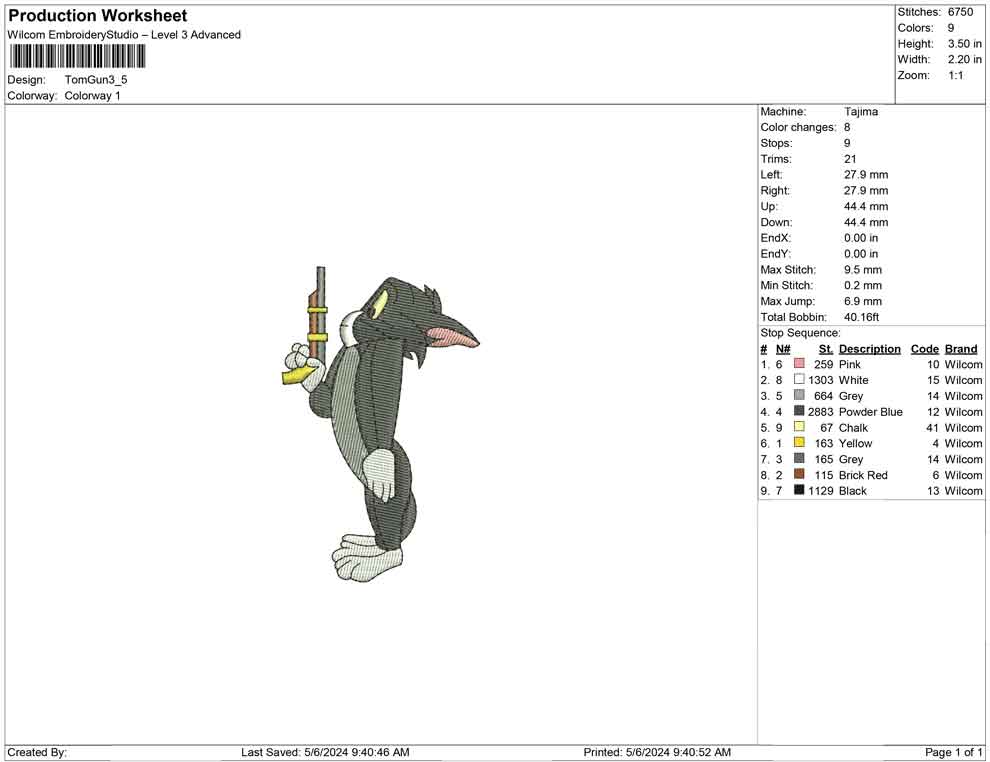Viewport: 990px width, 762px height.
Task: Click the stitch count '1129'
Action: click(820, 491)
